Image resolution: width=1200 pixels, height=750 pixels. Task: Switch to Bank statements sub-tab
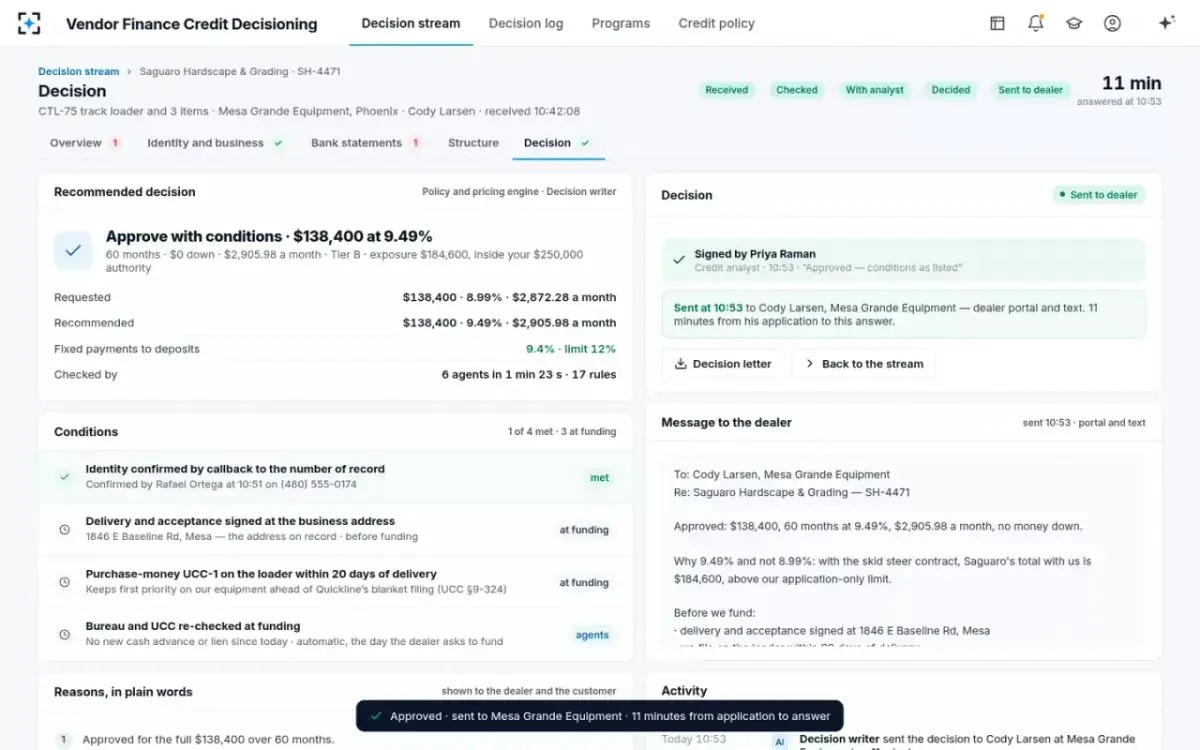point(366,143)
